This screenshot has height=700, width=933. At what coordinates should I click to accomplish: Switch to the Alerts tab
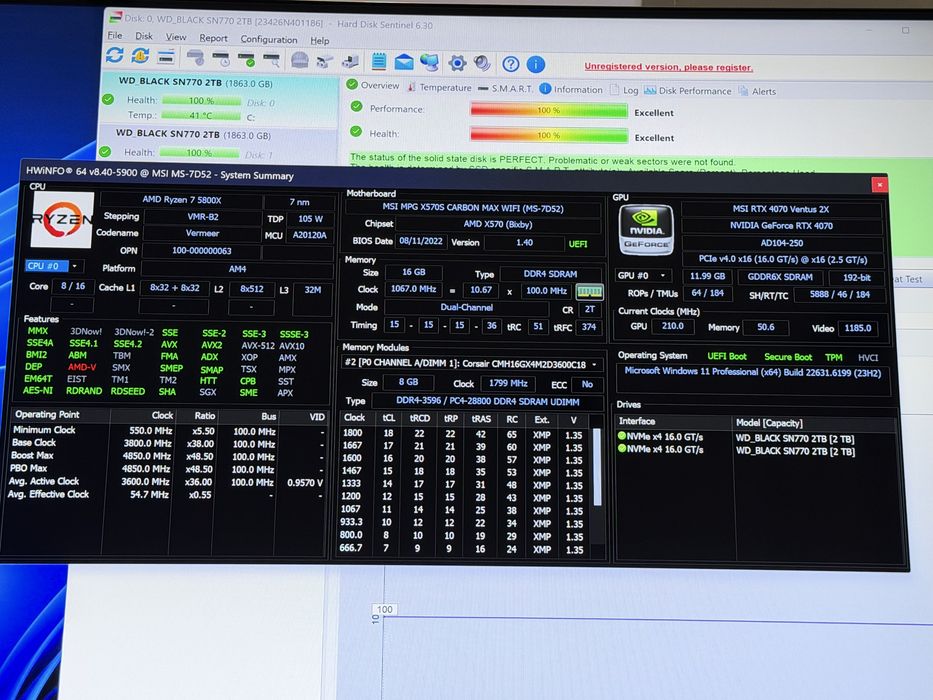(757, 91)
